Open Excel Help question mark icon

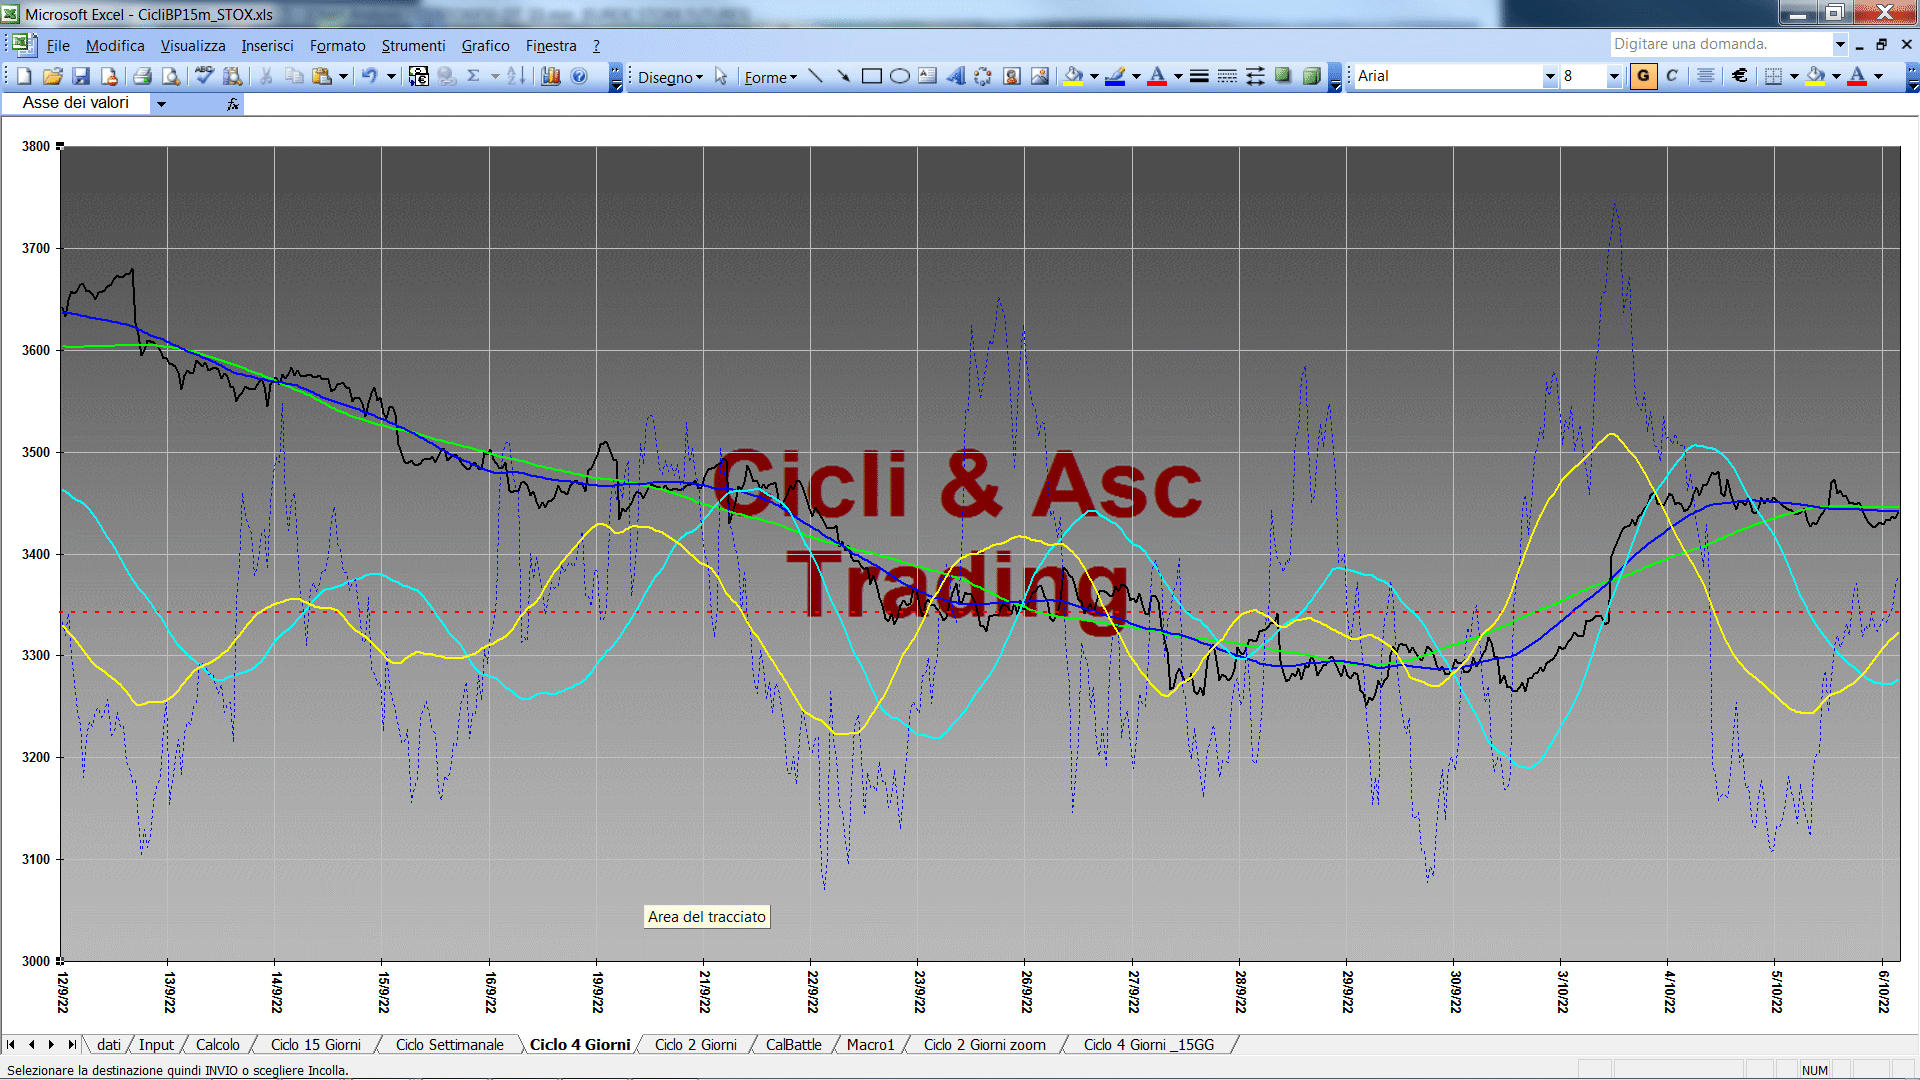click(x=579, y=76)
